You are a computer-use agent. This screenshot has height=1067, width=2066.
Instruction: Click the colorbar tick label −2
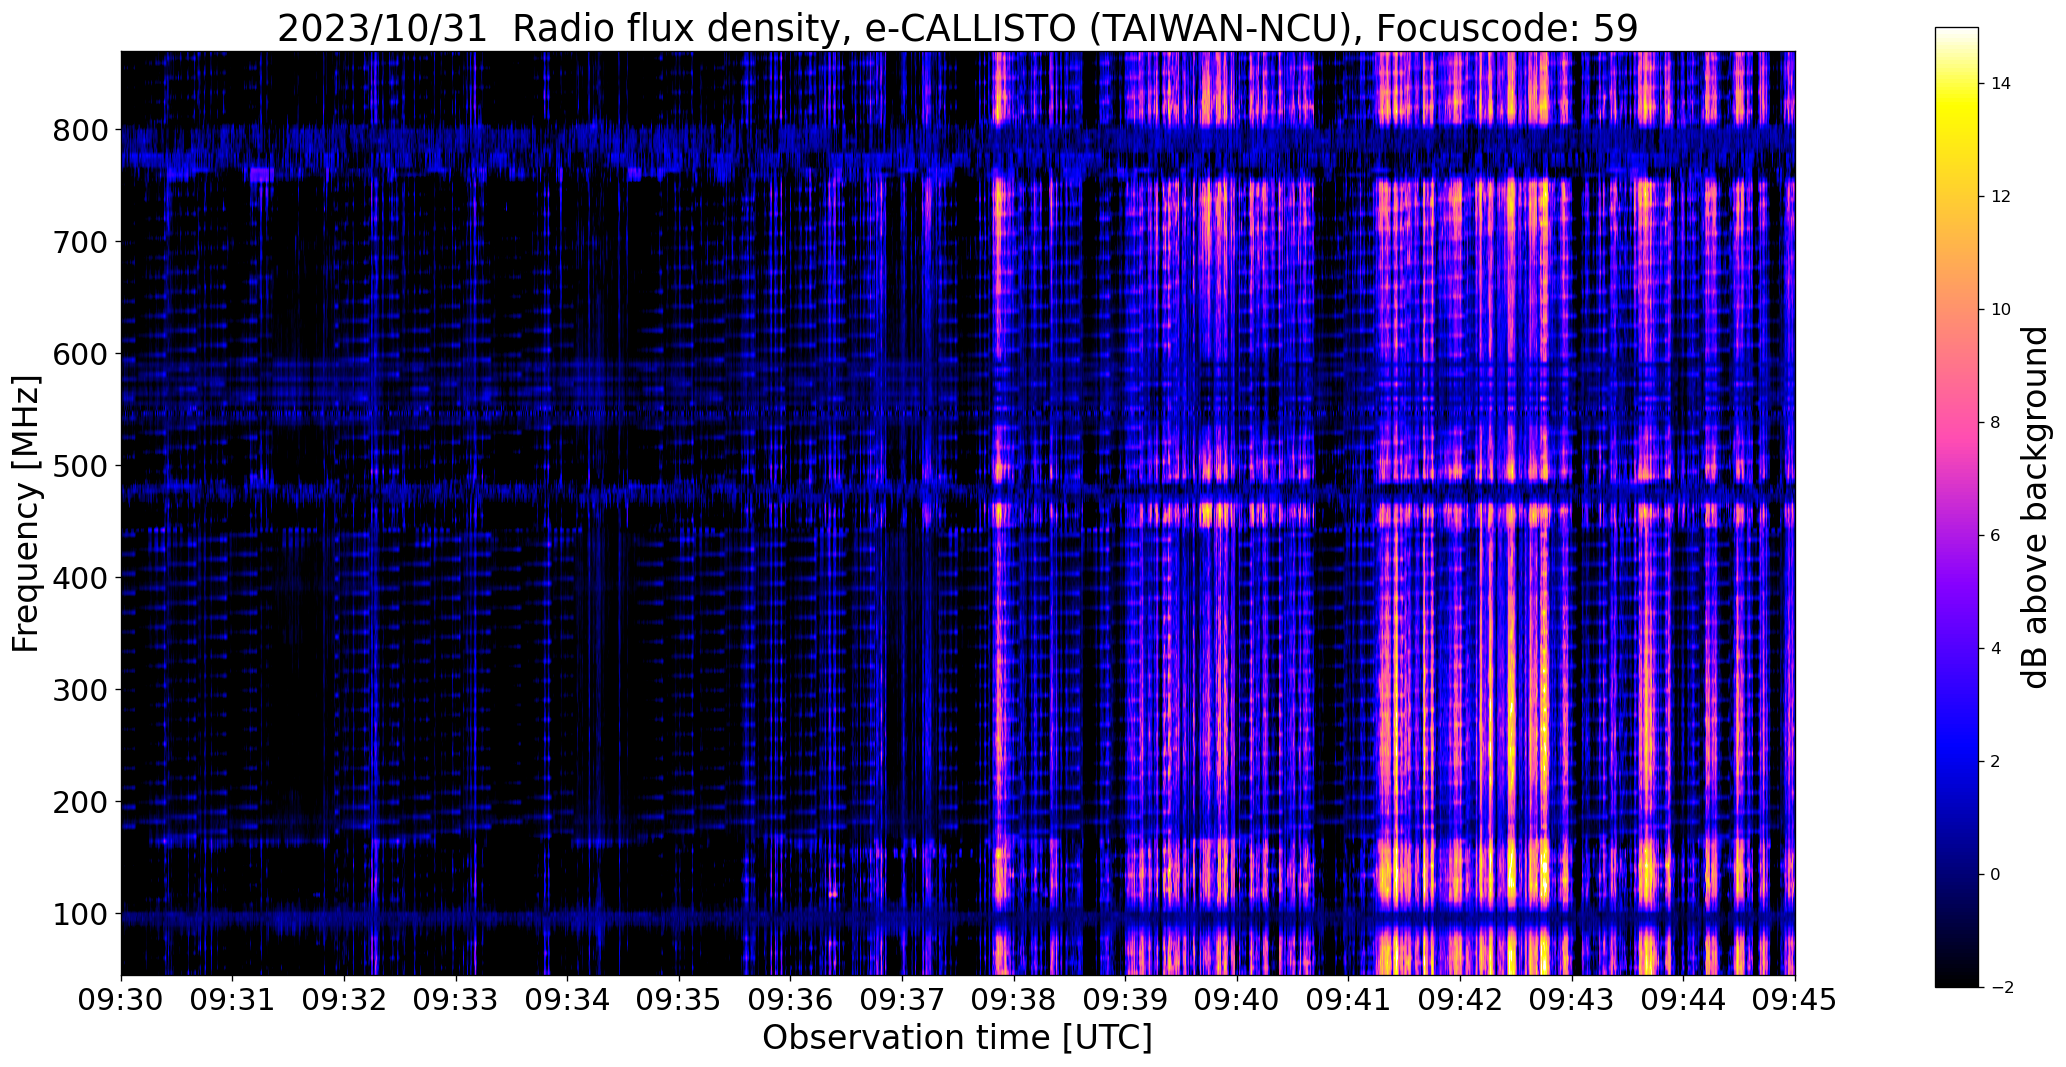click(2001, 988)
